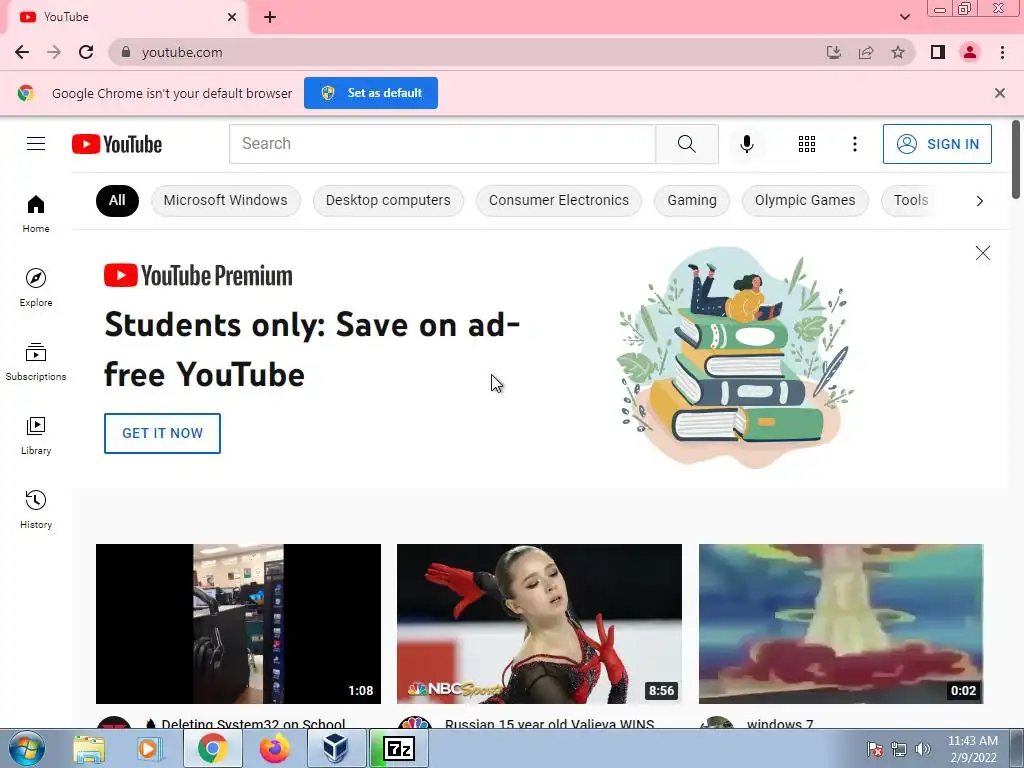Click the magnifying glass search button
The height and width of the screenshot is (768, 1024).
(x=686, y=144)
